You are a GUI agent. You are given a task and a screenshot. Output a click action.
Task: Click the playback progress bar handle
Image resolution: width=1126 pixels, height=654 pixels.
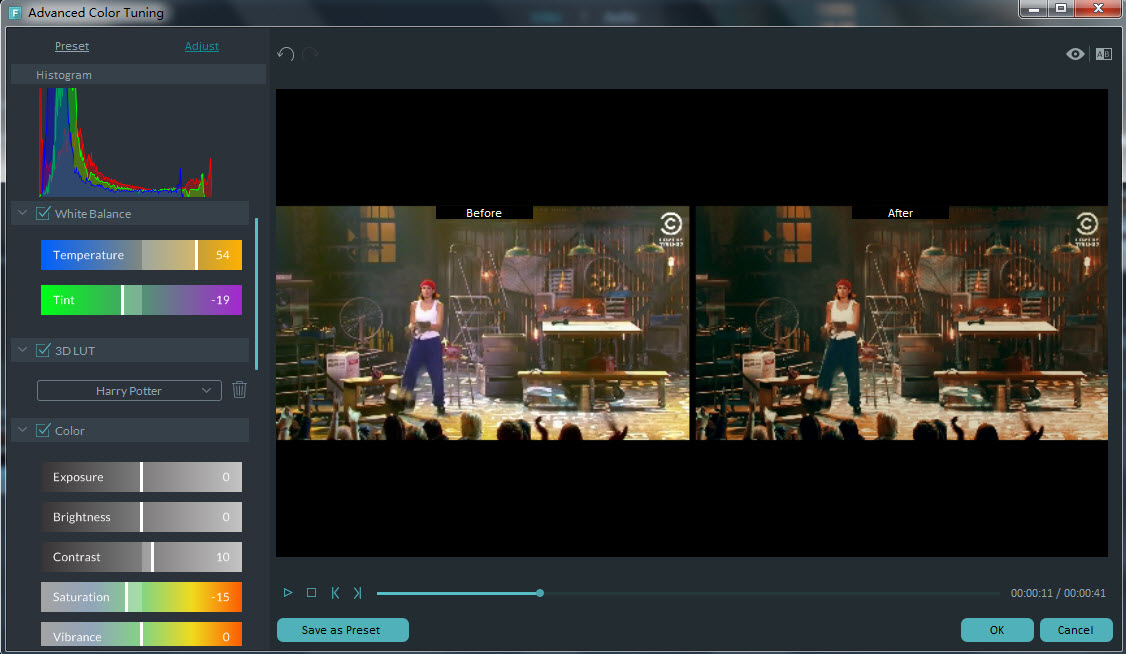coord(540,593)
